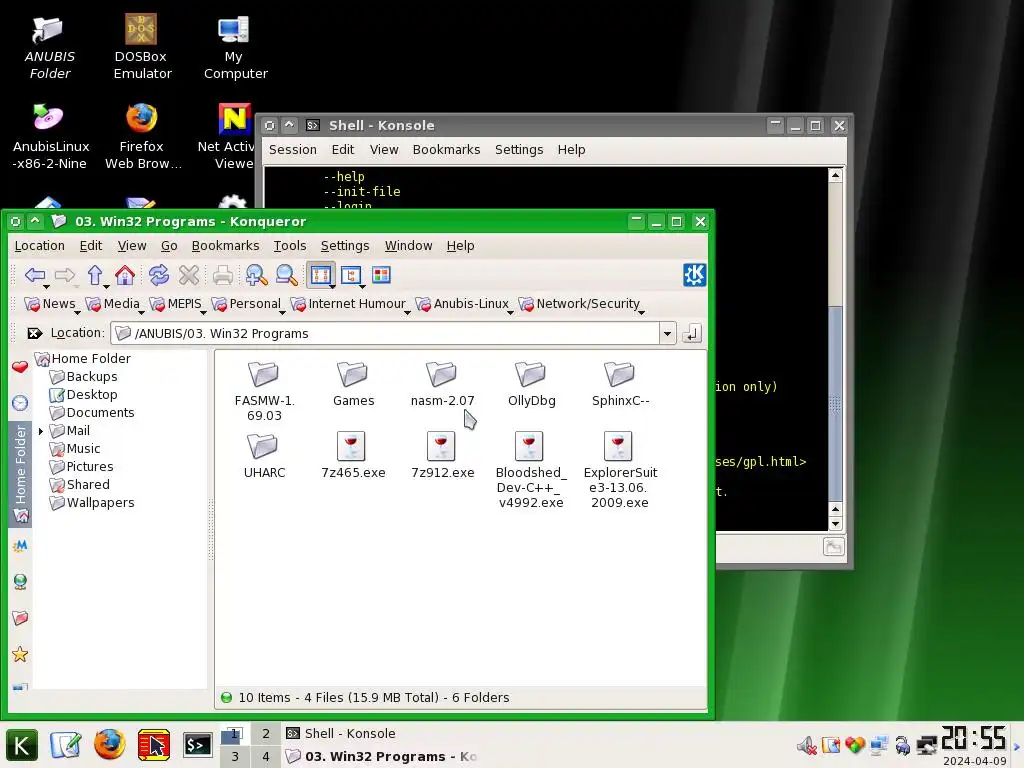Go up one directory with Up arrow
The image size is (1024, 768).
[95, 276]
